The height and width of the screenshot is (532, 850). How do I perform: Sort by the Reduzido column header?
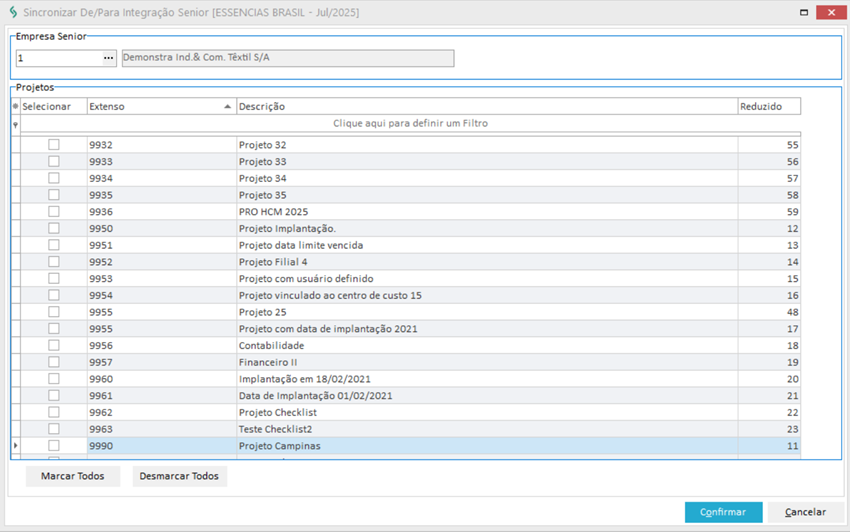769,106
